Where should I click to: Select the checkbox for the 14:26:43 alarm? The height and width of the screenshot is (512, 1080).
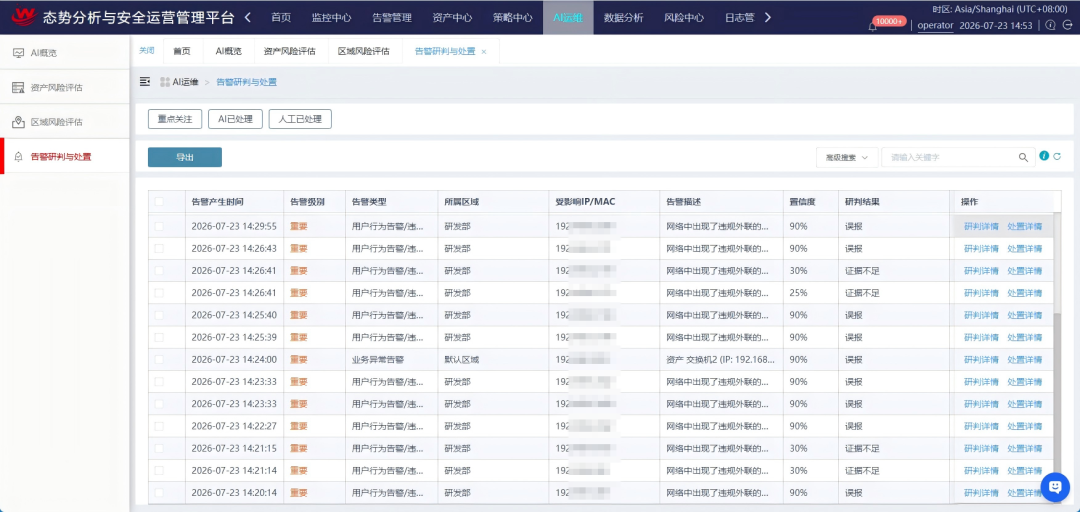tap(159, 248)
